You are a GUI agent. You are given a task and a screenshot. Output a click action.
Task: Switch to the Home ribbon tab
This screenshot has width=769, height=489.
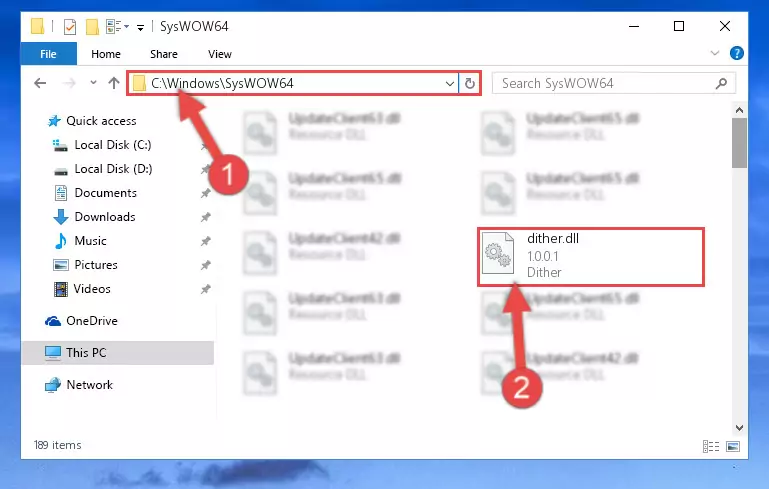point(105,54)
